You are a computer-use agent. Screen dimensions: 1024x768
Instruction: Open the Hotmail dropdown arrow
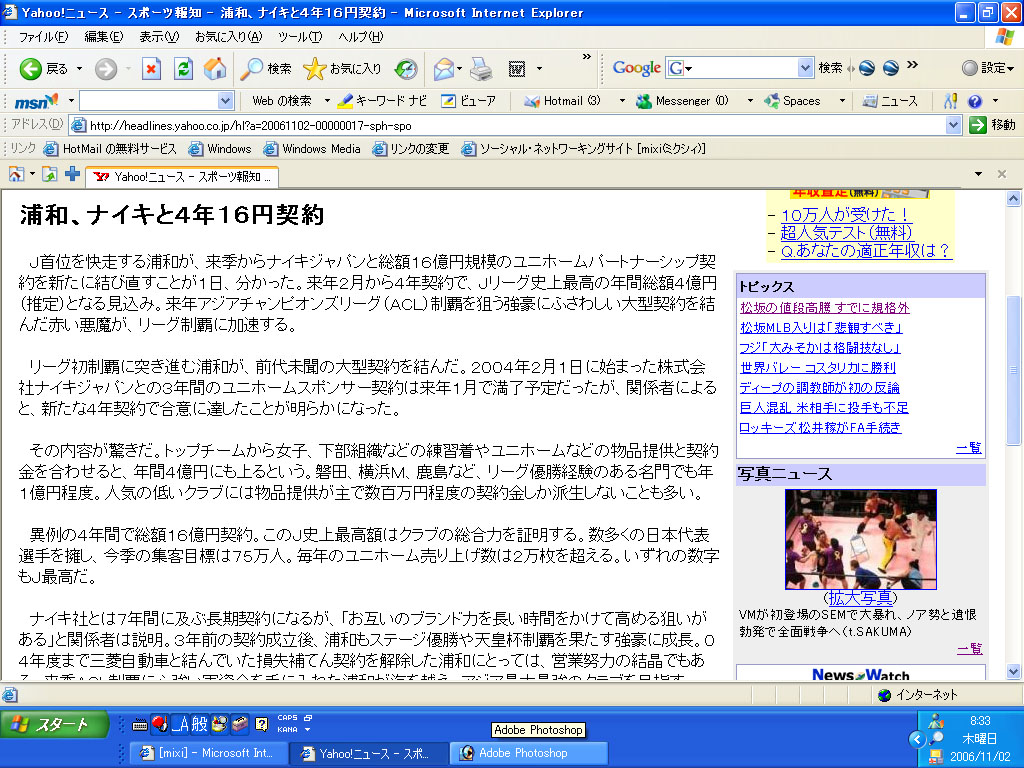click(x=622, y=101)
